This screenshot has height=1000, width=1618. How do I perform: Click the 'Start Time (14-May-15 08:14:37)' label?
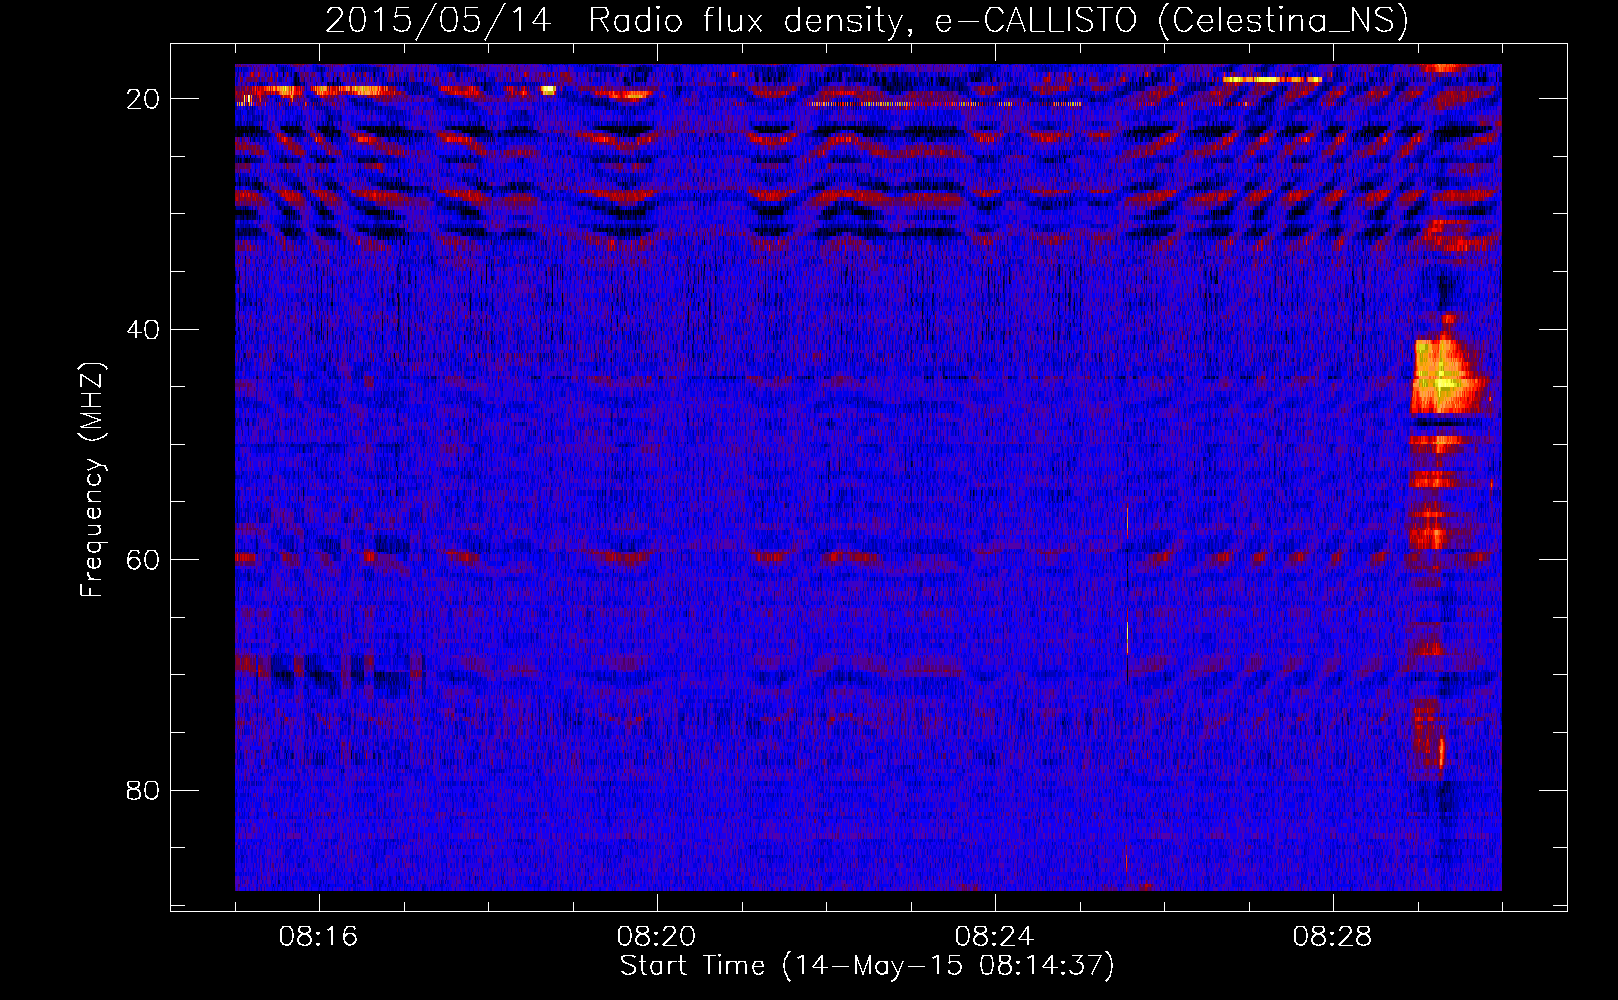(866, 966)
